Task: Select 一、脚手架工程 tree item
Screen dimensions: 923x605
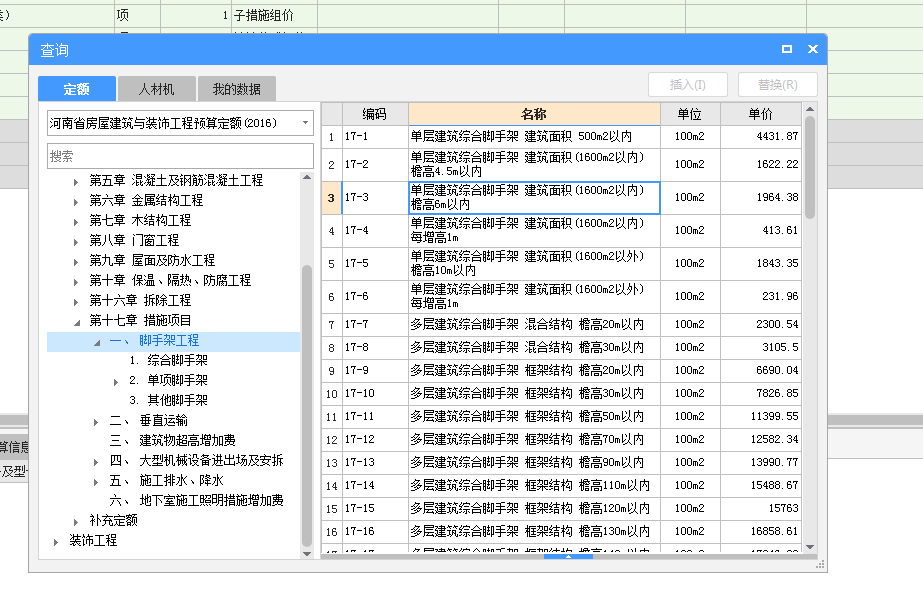Action: click(154, 340)
